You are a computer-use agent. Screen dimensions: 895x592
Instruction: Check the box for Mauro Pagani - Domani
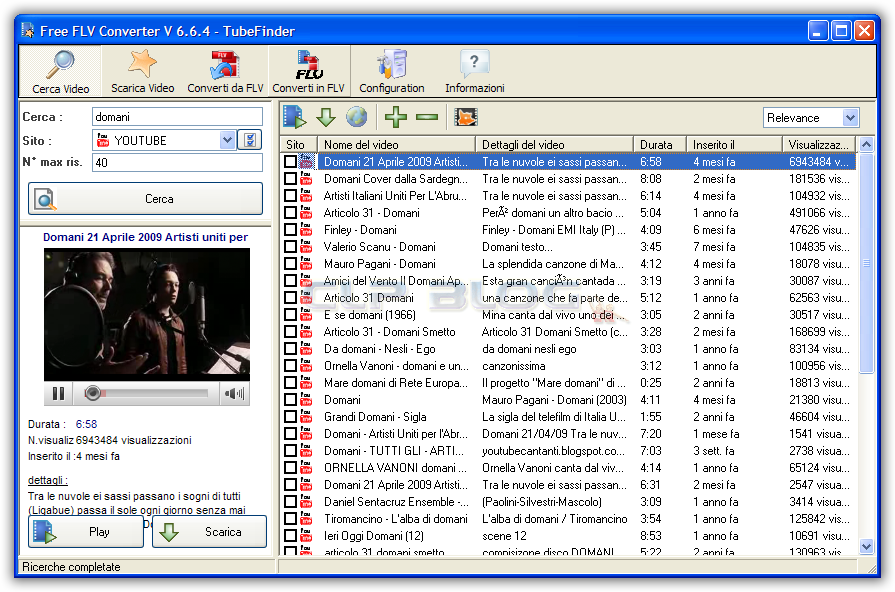(290, 264)
